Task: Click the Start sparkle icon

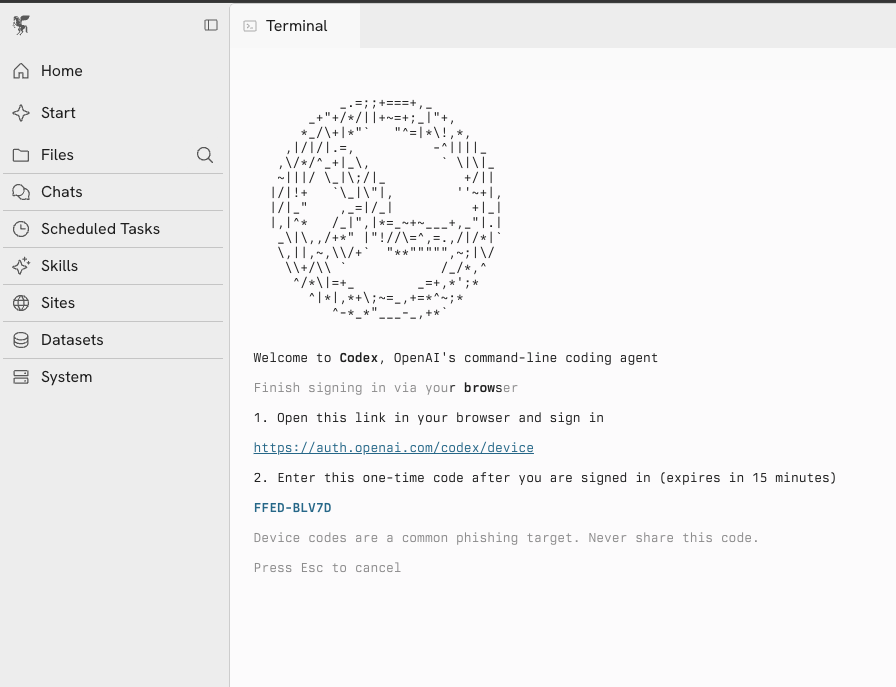Action: [x=21, y=113]
